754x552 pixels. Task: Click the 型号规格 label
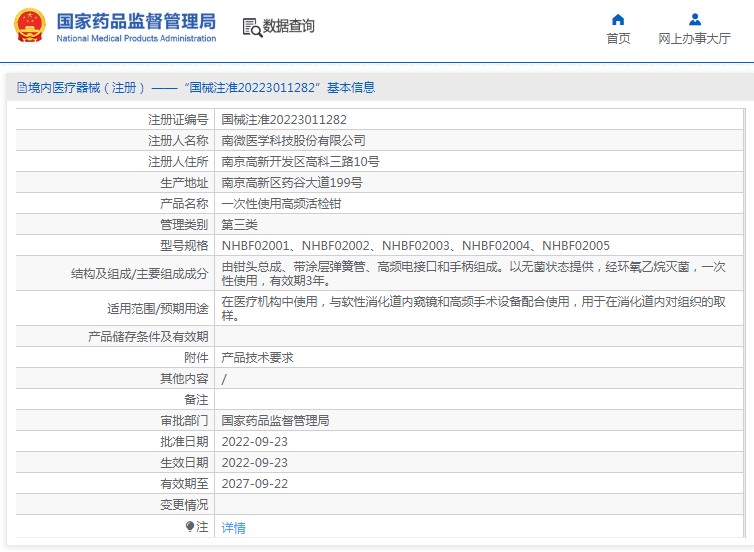[x=184, y=246]
